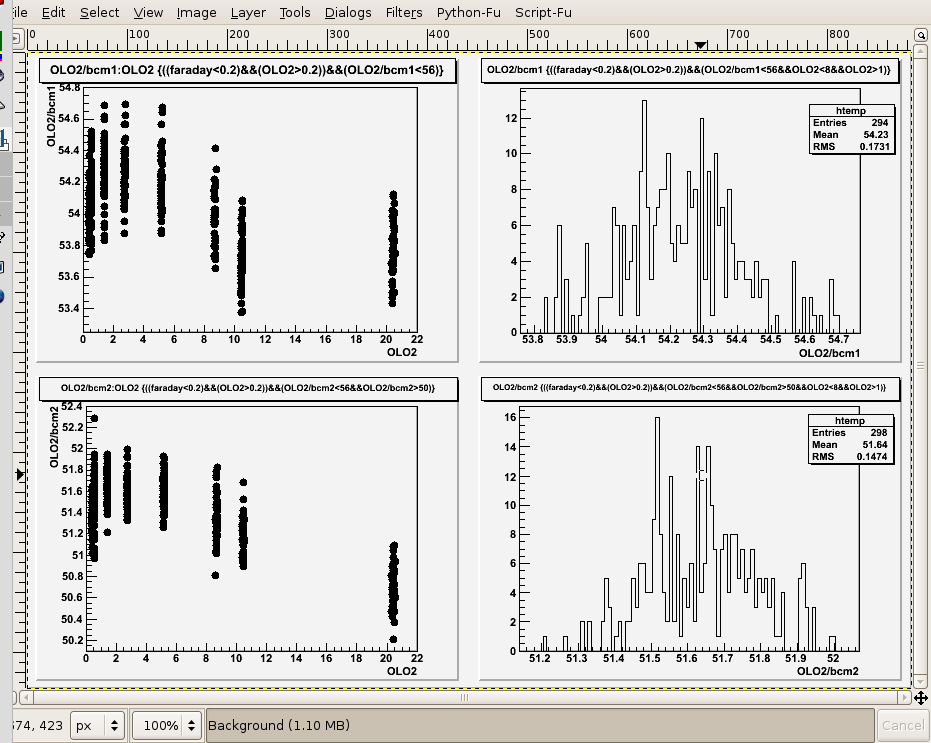Click horizontal scrollbar right arrow
This screenshot has width=931, height=743.
pyautogui.click(x=904, y=697)
